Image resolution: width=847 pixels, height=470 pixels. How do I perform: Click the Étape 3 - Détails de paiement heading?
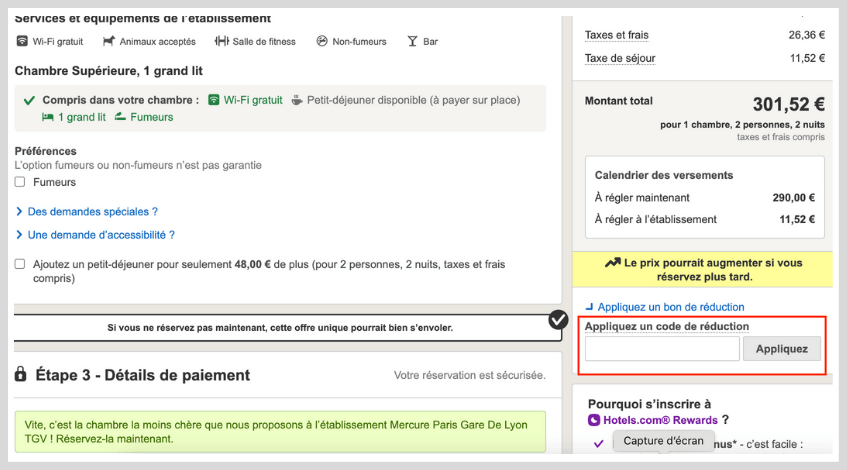click(x=143, y=375)
